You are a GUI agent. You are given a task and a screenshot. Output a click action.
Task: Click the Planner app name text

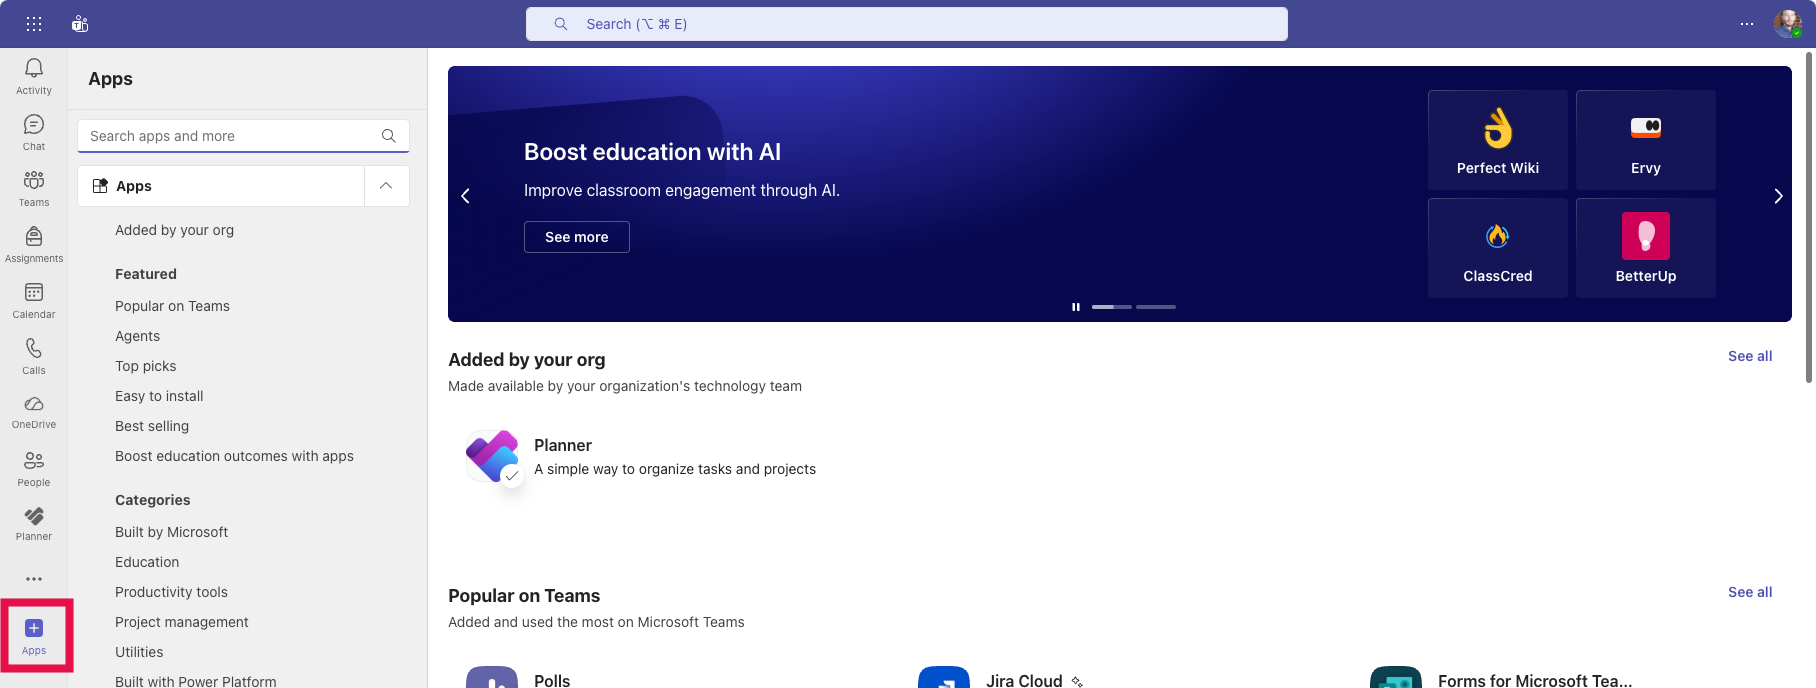[563, 445]
